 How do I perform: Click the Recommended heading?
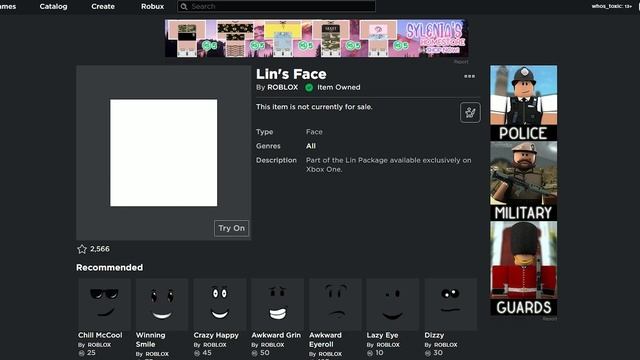pos(109,267)
